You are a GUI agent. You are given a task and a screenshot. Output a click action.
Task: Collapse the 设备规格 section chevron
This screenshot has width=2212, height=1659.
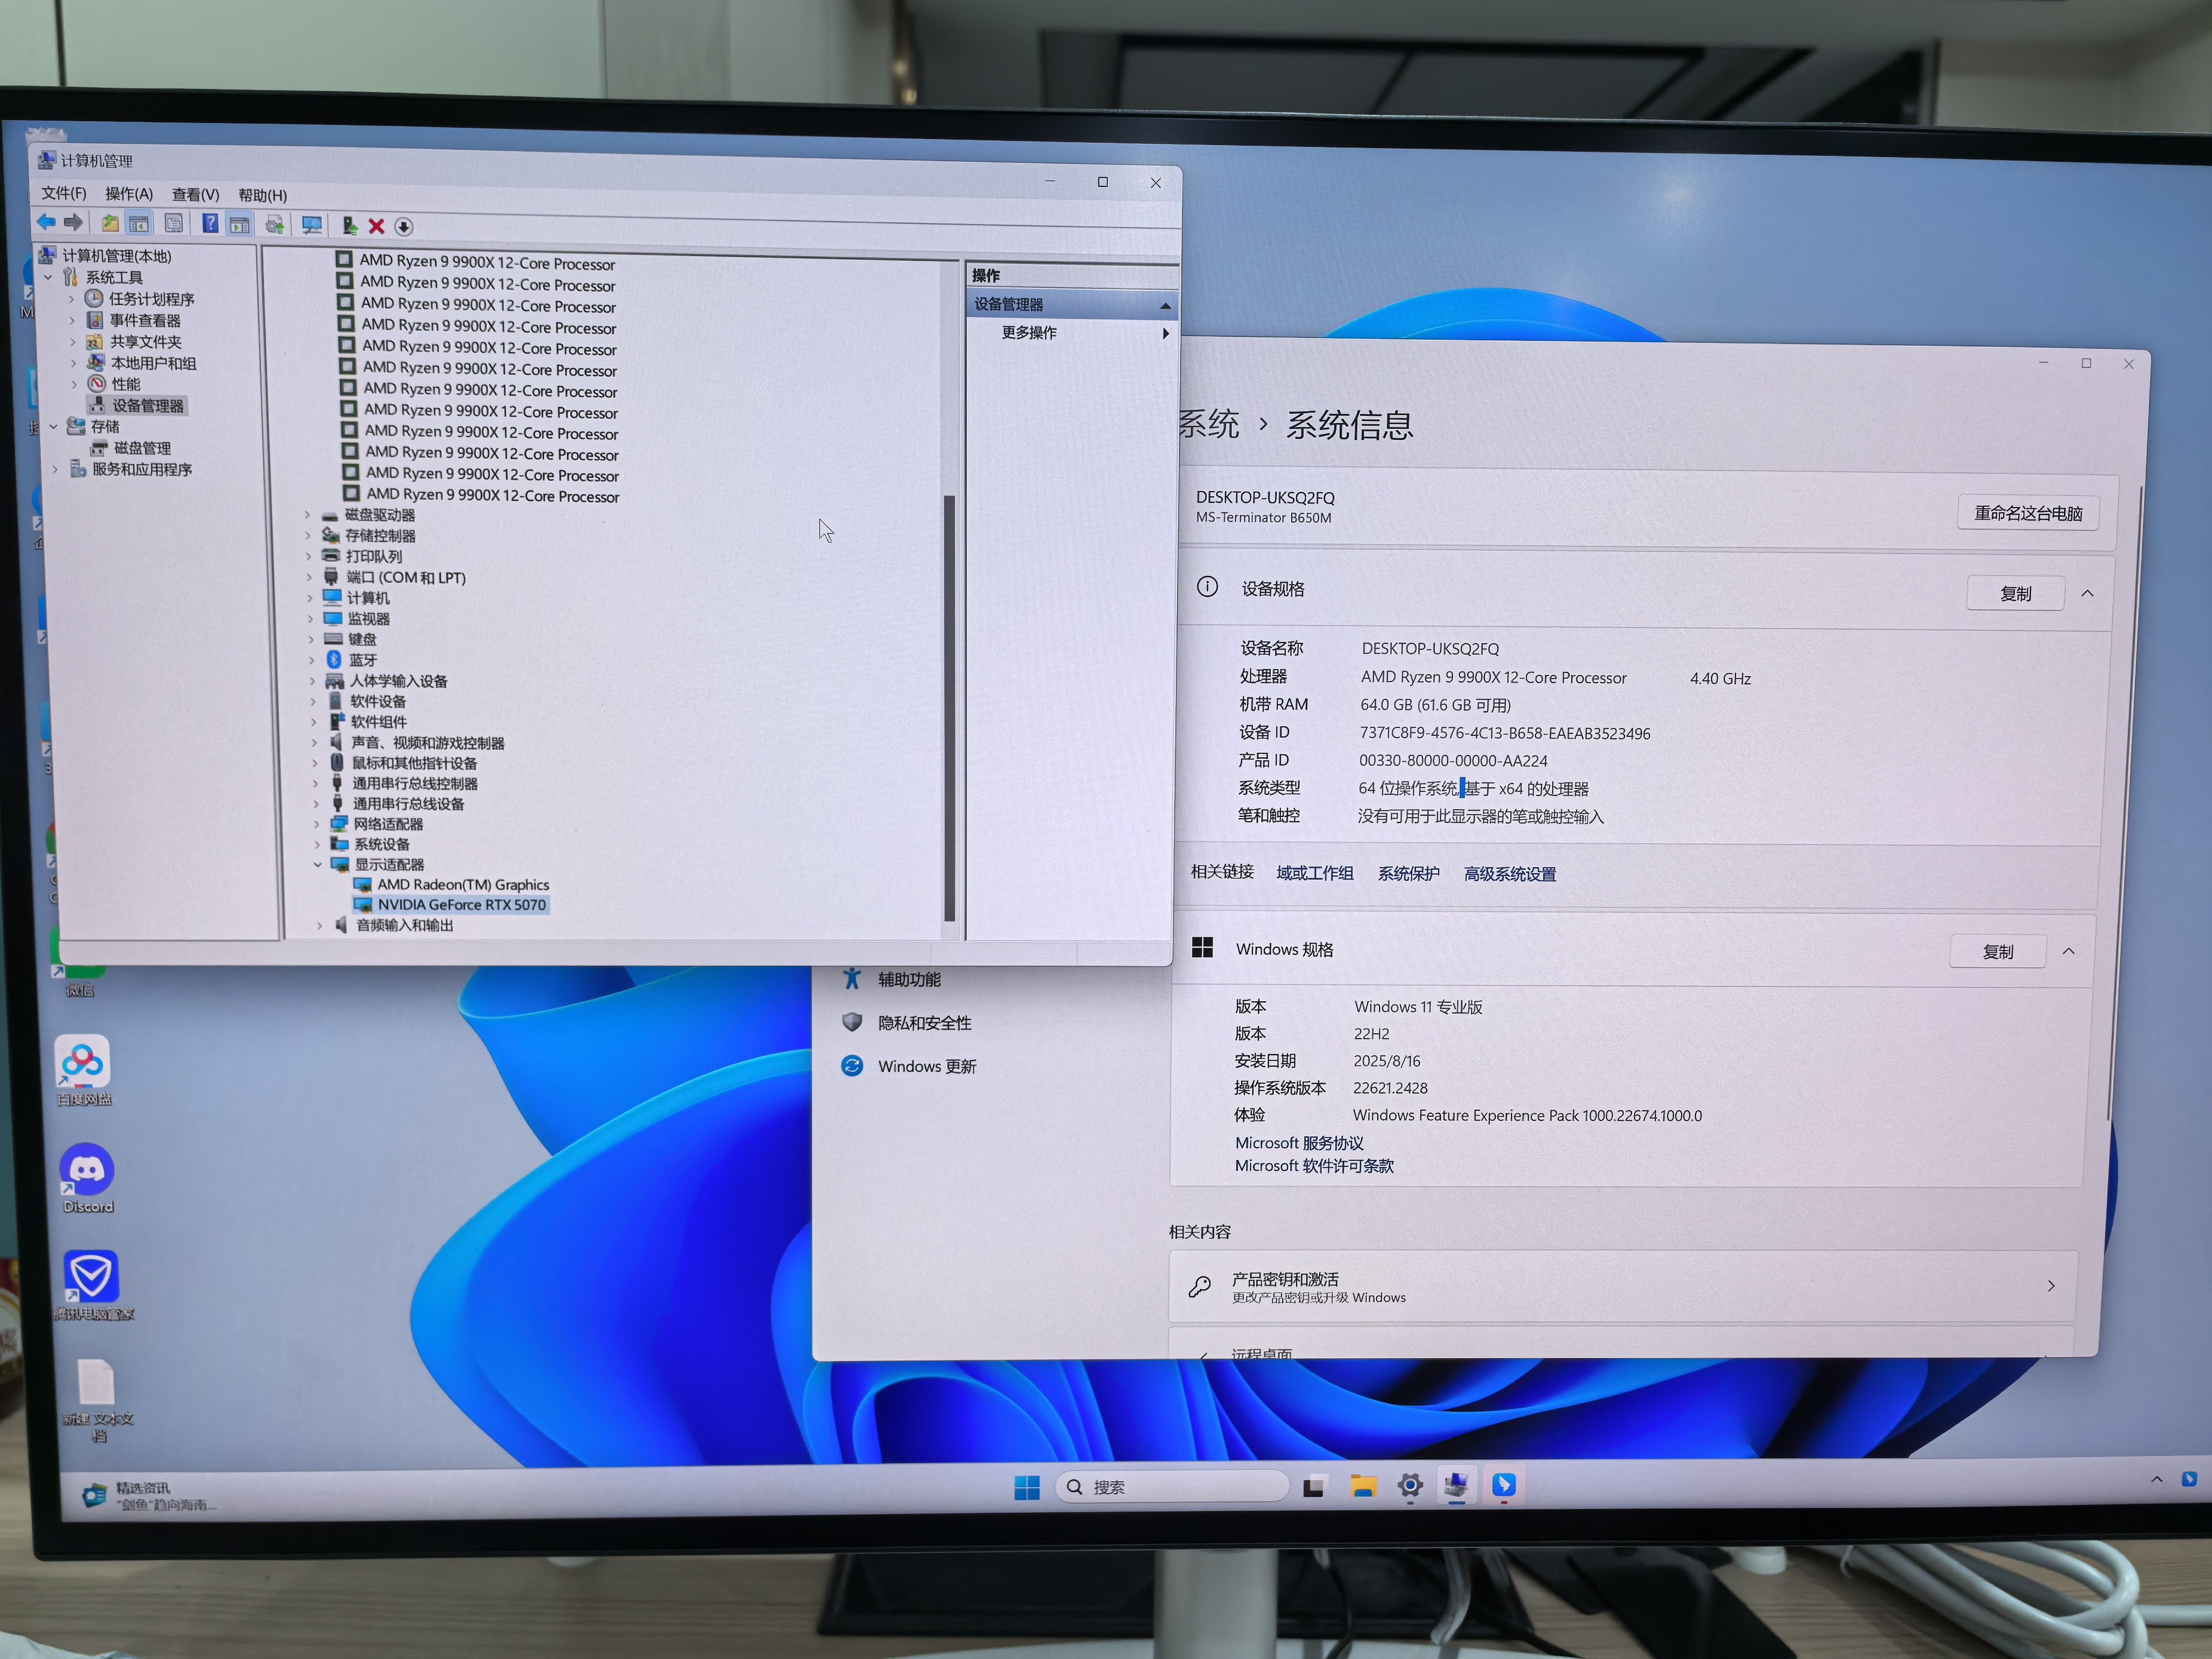(x=2087, y=593)
